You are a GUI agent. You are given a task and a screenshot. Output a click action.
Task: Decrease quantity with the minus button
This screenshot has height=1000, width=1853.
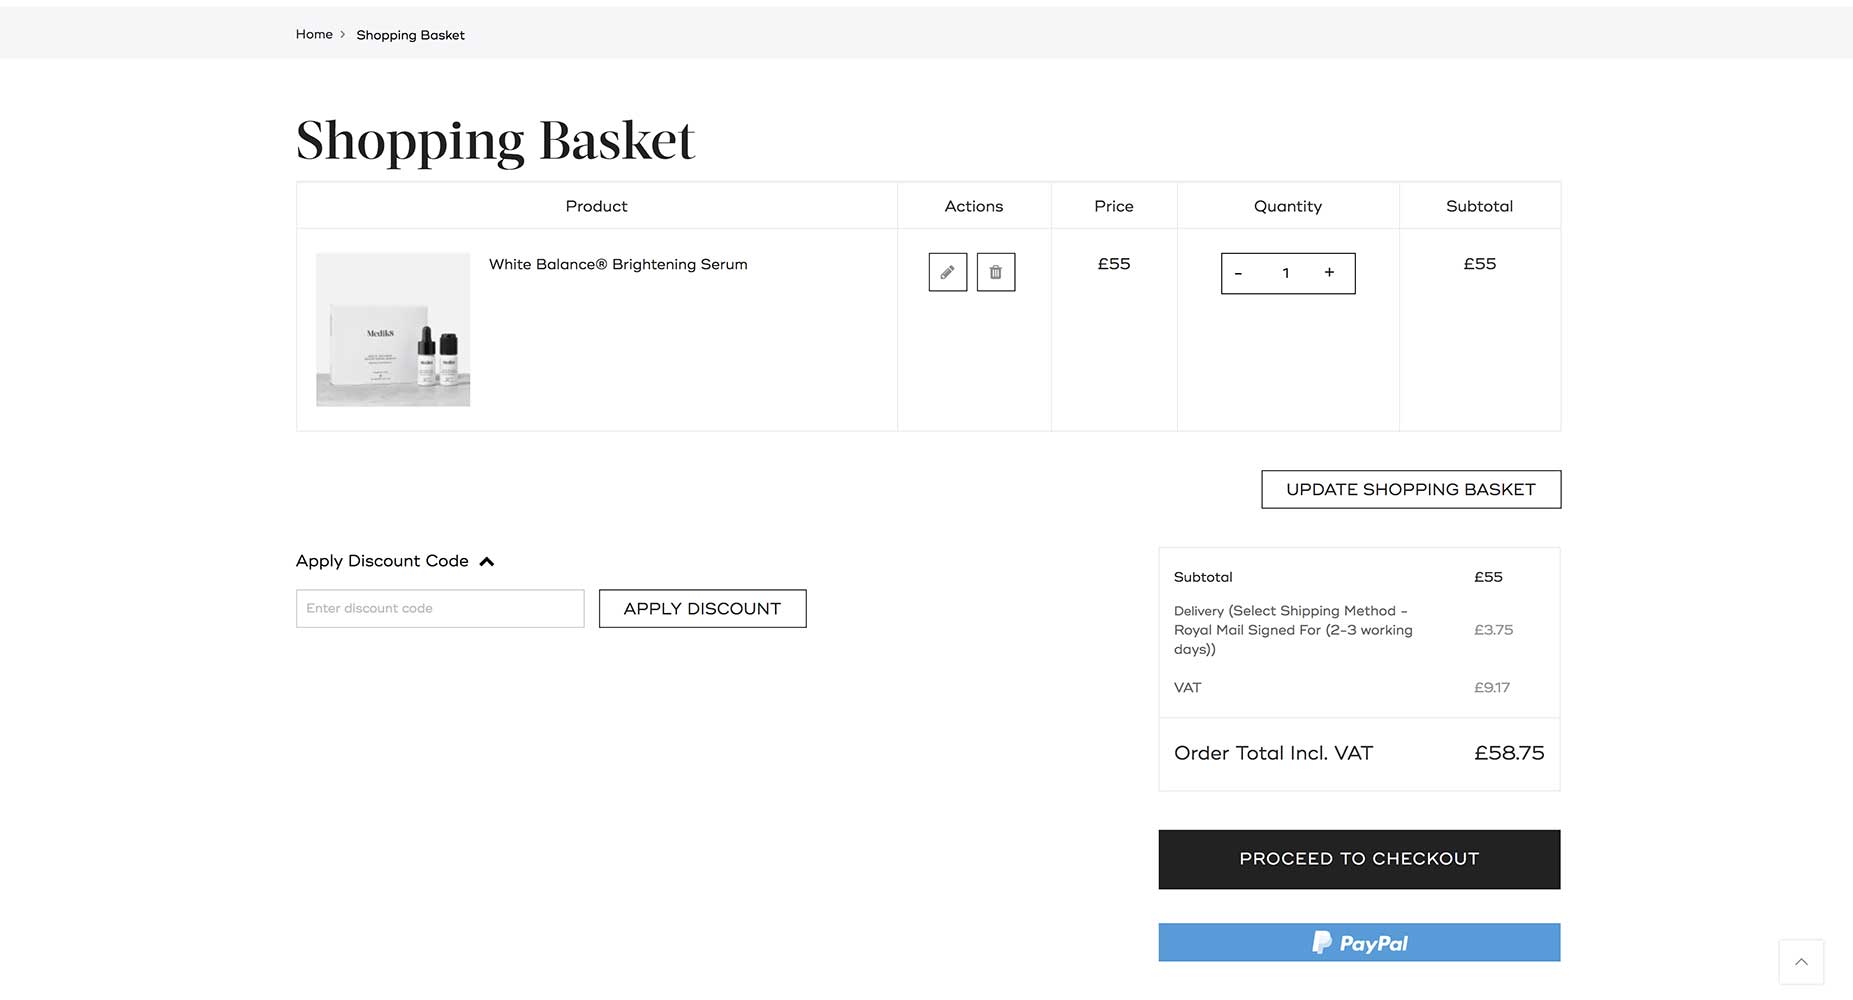point(1238,273)
